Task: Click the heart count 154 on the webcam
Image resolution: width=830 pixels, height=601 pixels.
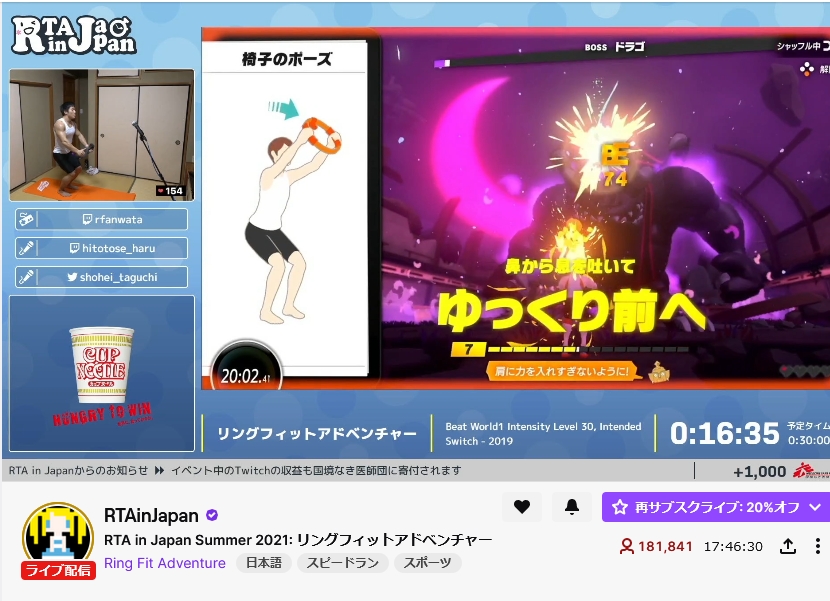Action: (170, 191)
